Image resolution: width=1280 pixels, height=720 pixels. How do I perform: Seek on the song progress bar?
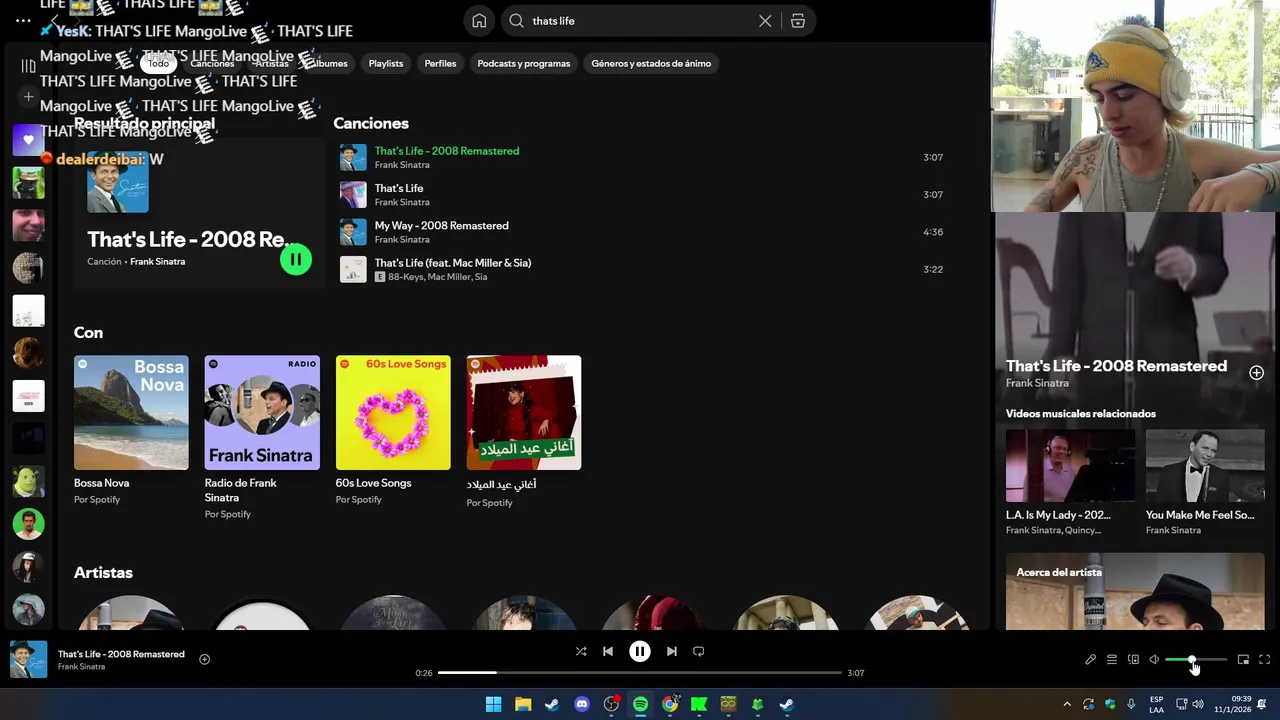click(640, 673)
